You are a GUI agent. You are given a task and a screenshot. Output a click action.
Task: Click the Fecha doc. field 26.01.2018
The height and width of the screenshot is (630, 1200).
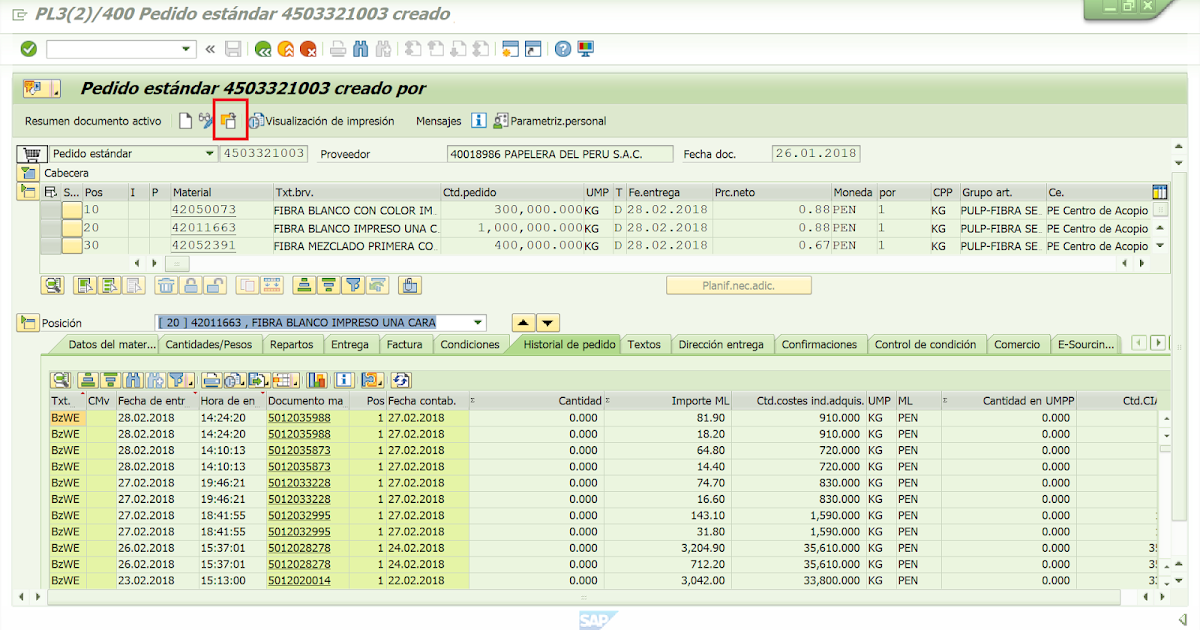pyautogui.click(x=816, y=154)
